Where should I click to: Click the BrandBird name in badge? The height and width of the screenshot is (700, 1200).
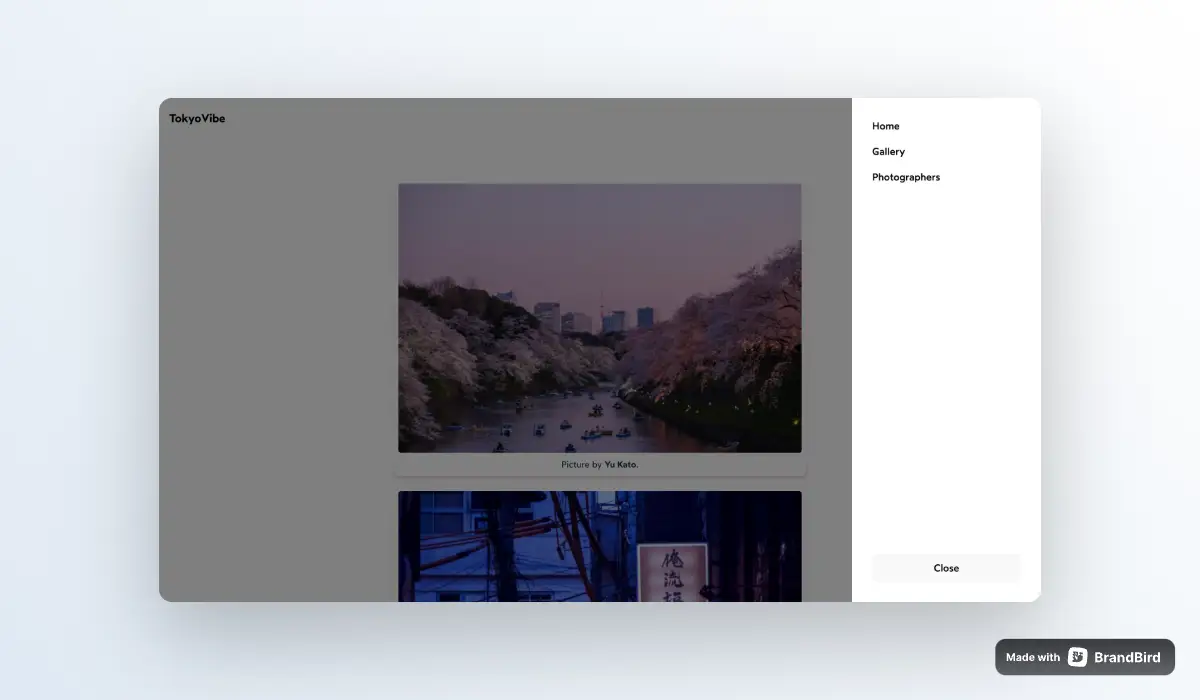1127,657
